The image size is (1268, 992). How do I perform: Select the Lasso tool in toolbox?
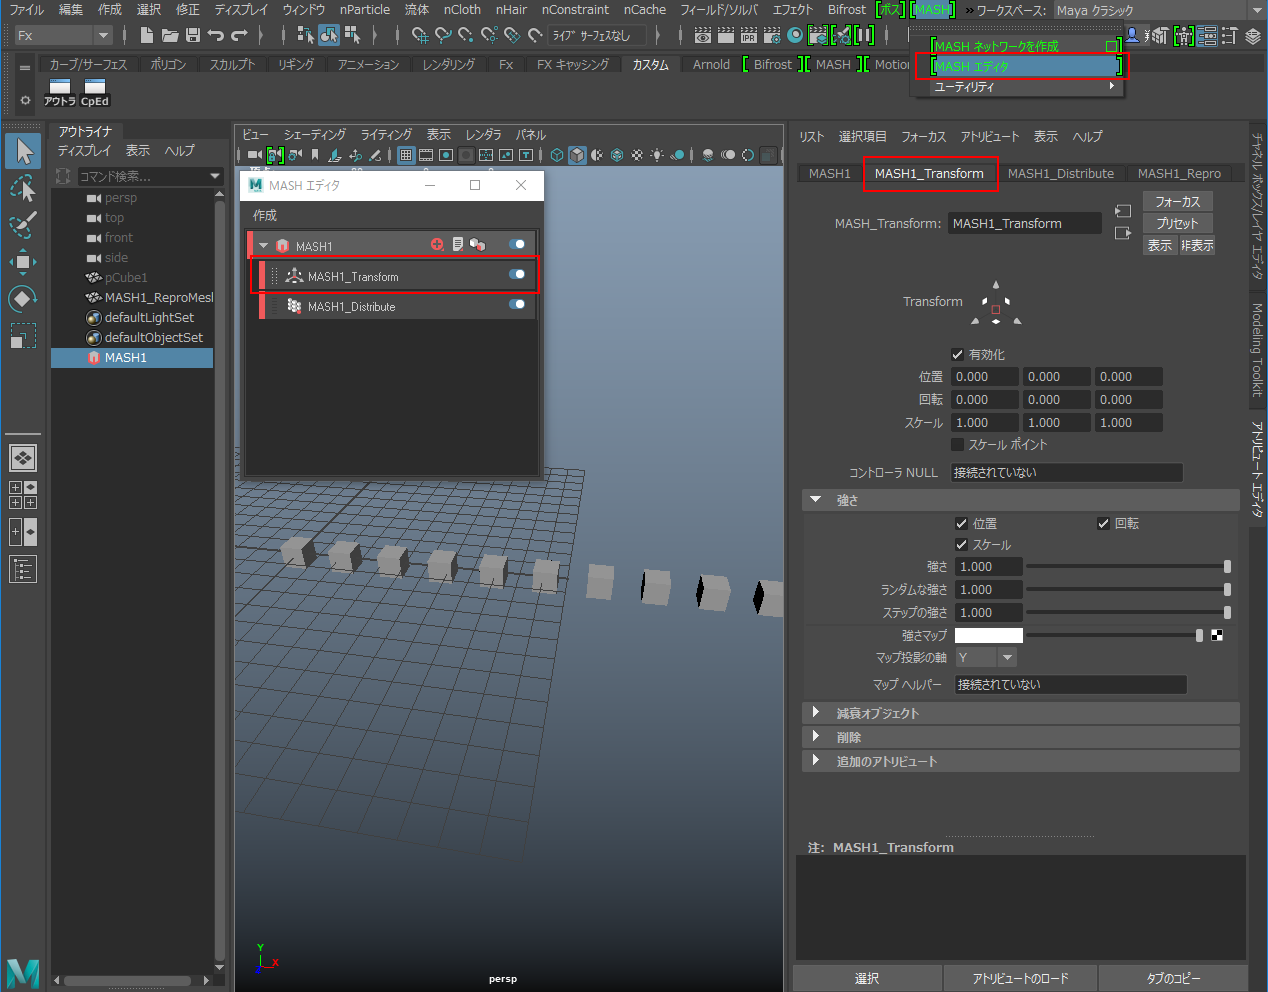tap(23, 188)
